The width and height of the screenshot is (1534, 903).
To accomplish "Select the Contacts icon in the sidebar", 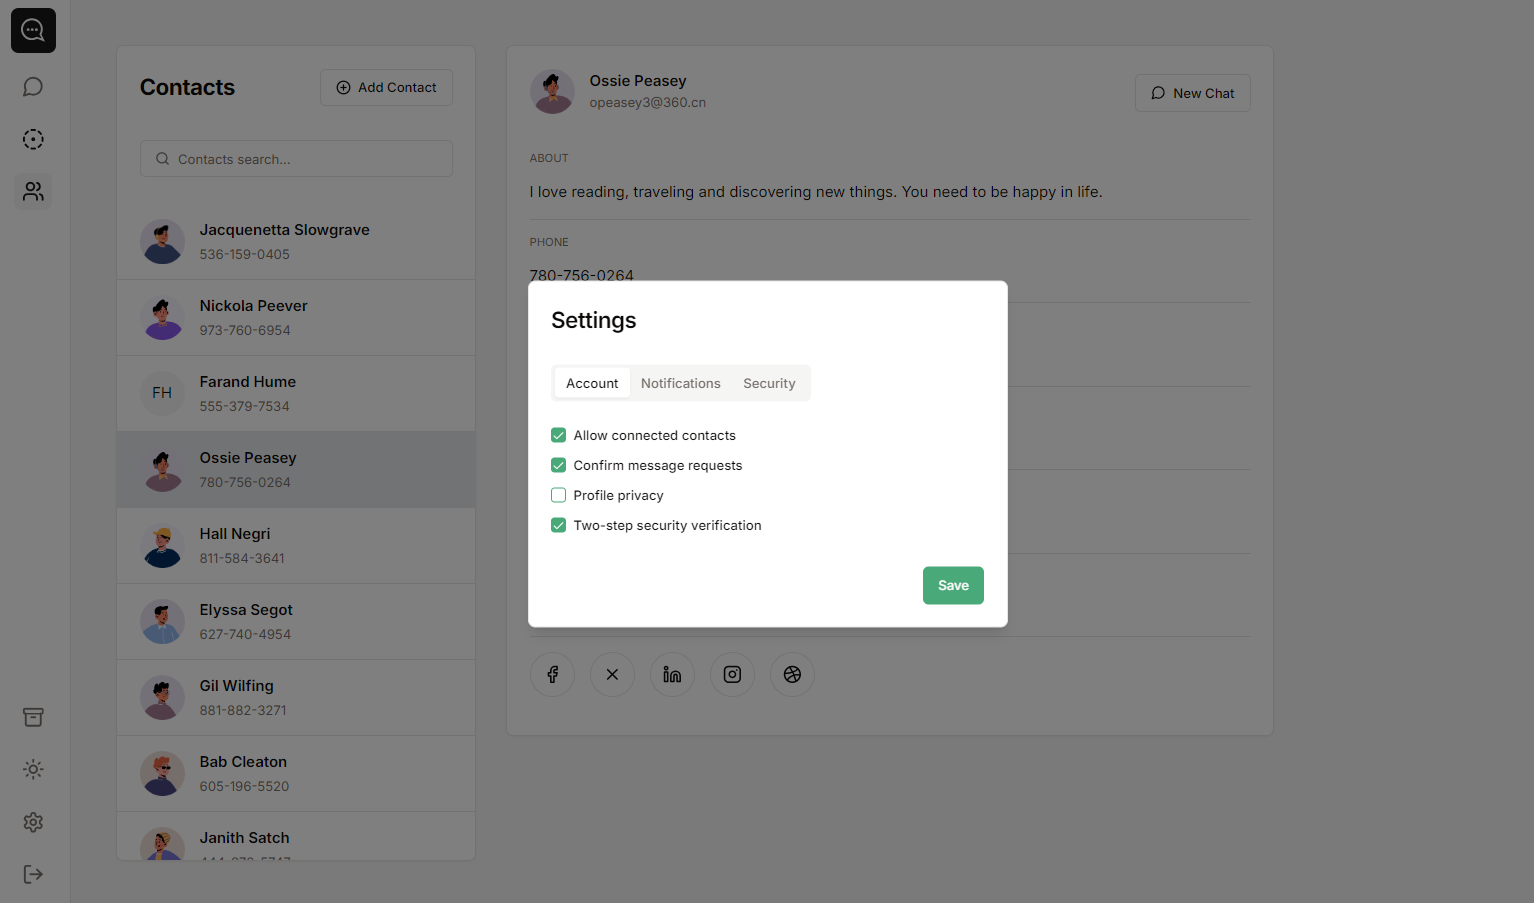I will 33,191.
